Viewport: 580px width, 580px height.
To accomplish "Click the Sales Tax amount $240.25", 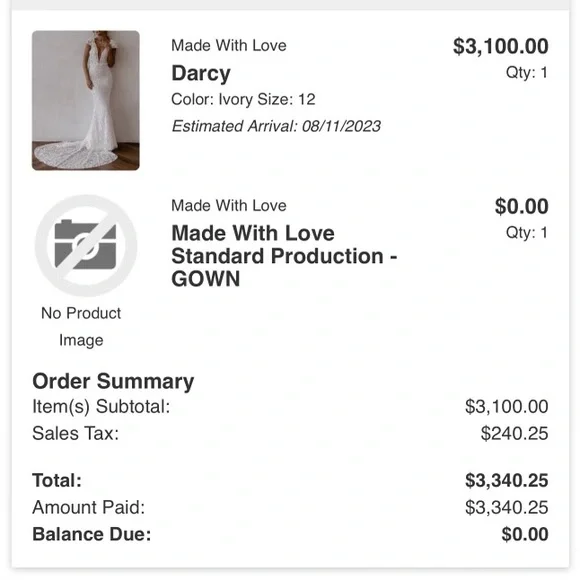I will click(514, 434).
